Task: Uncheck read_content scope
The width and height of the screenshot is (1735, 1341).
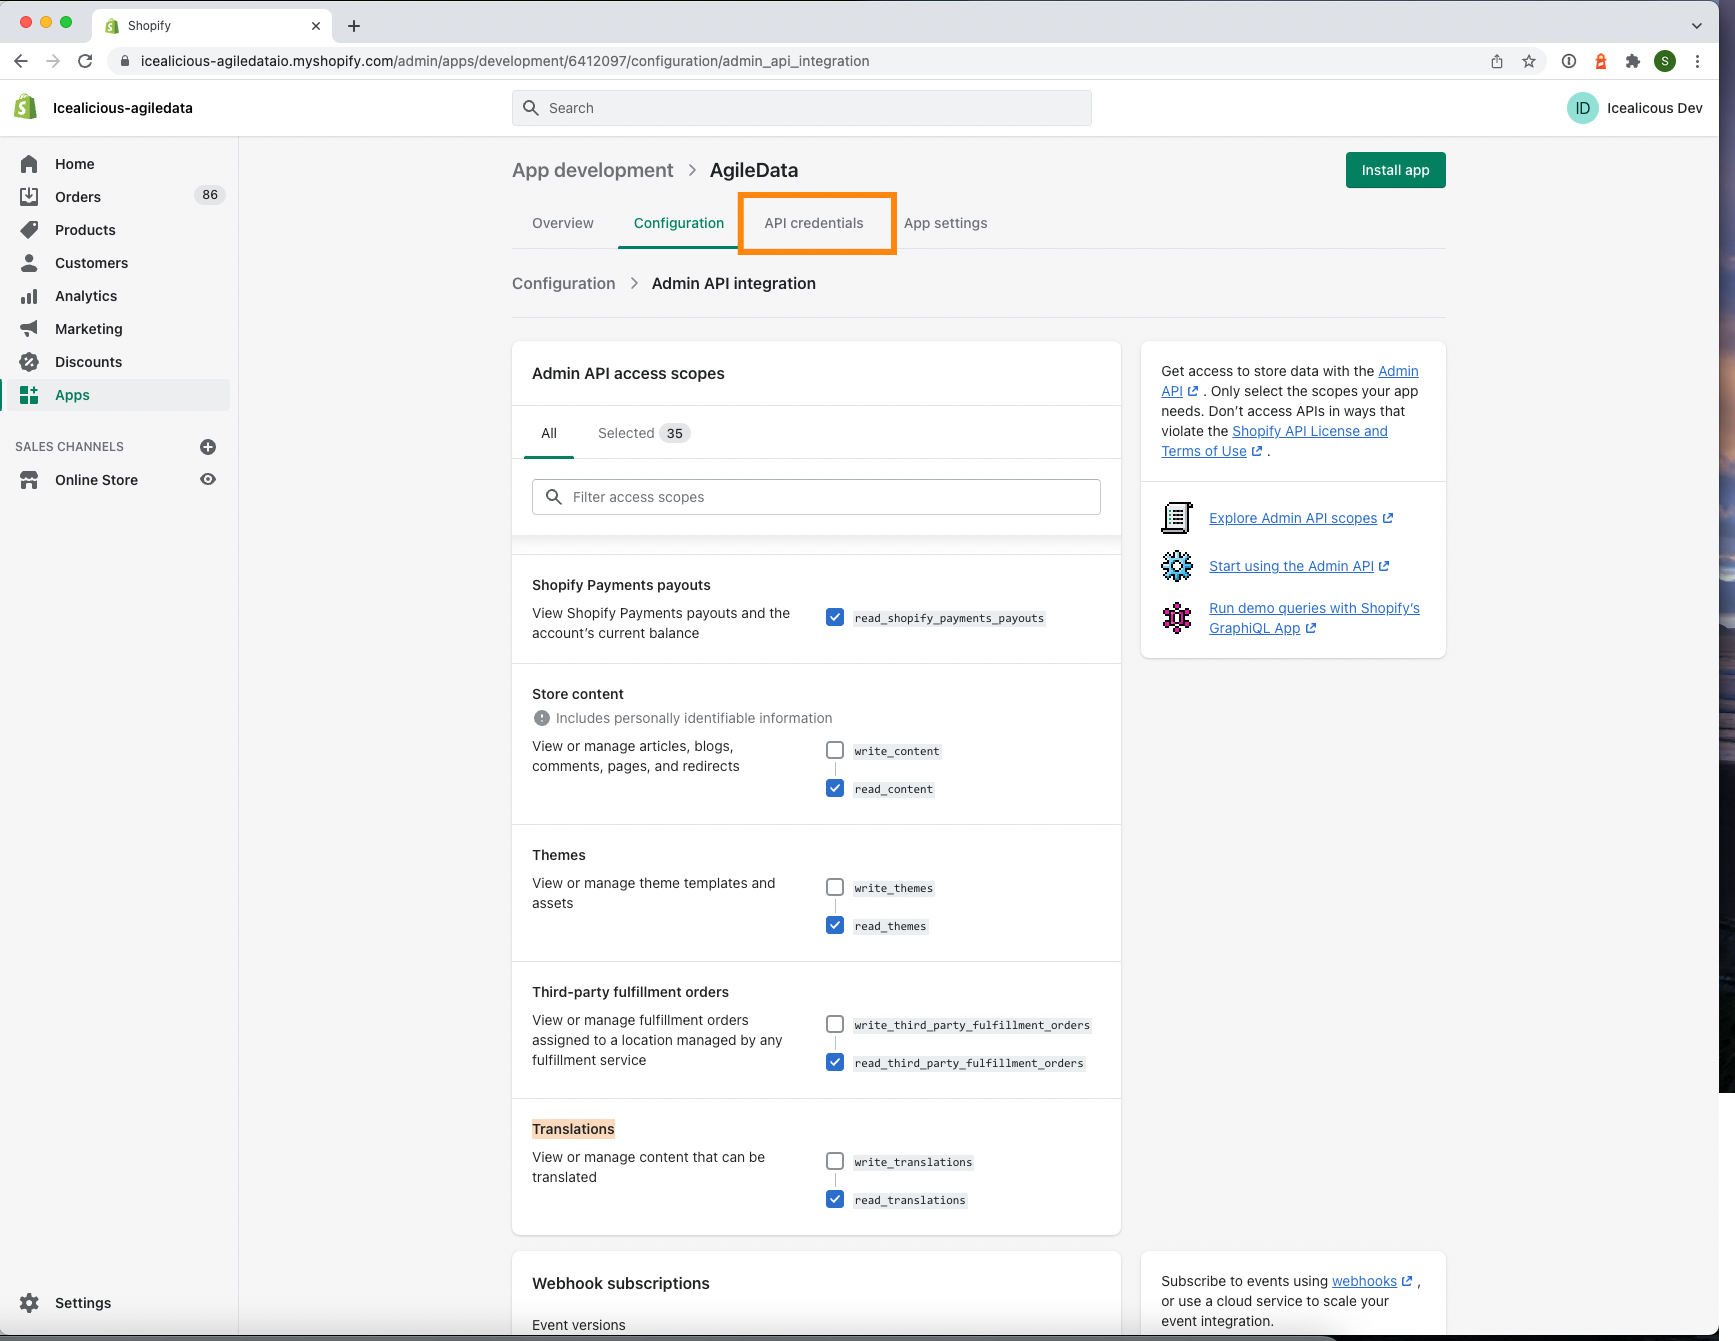Action: 835,788
